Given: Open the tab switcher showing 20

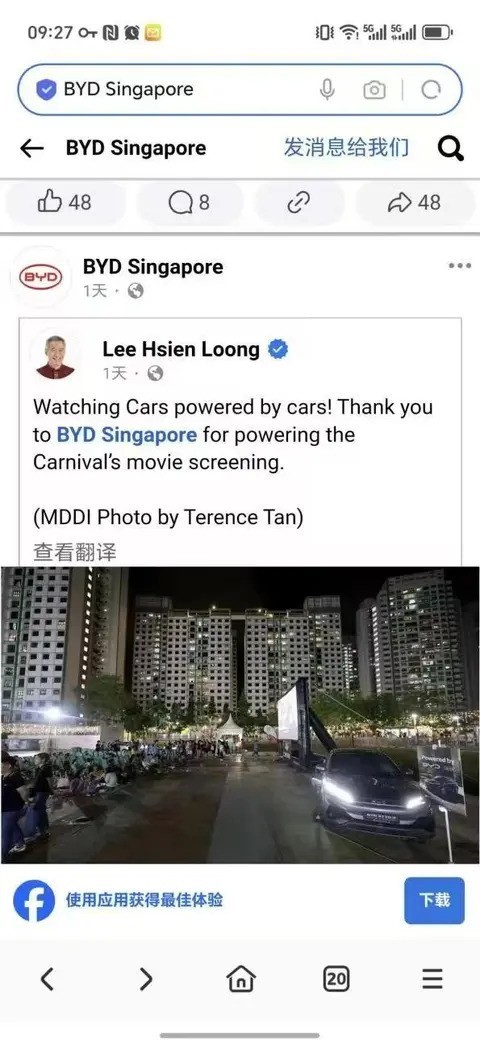Looking at the screenshot, I should click(336, 979).
